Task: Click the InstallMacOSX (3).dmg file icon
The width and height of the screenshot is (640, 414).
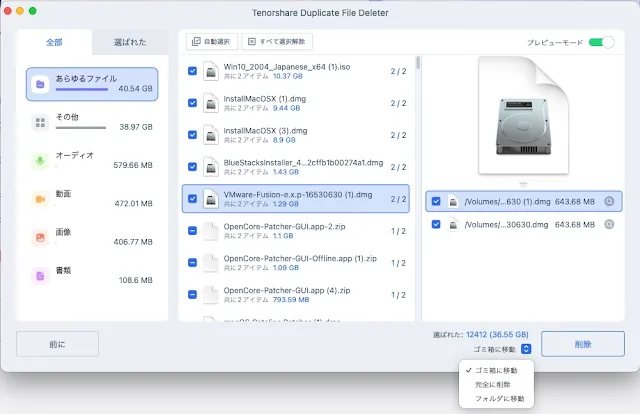Action: (x=211, y=135)
